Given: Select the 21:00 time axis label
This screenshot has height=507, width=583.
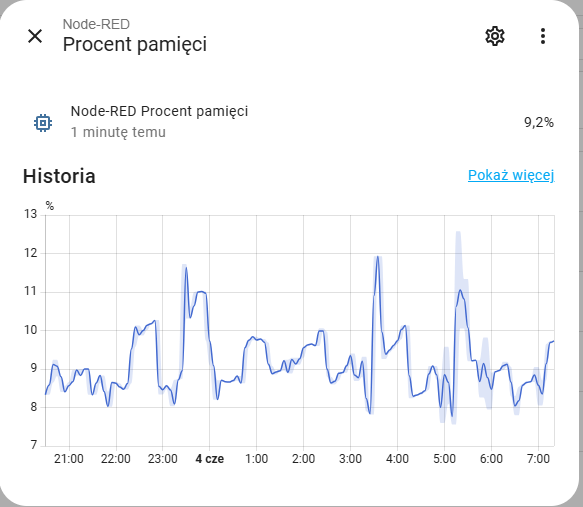Looking at the screenshot, I should [x=69, y=459].
